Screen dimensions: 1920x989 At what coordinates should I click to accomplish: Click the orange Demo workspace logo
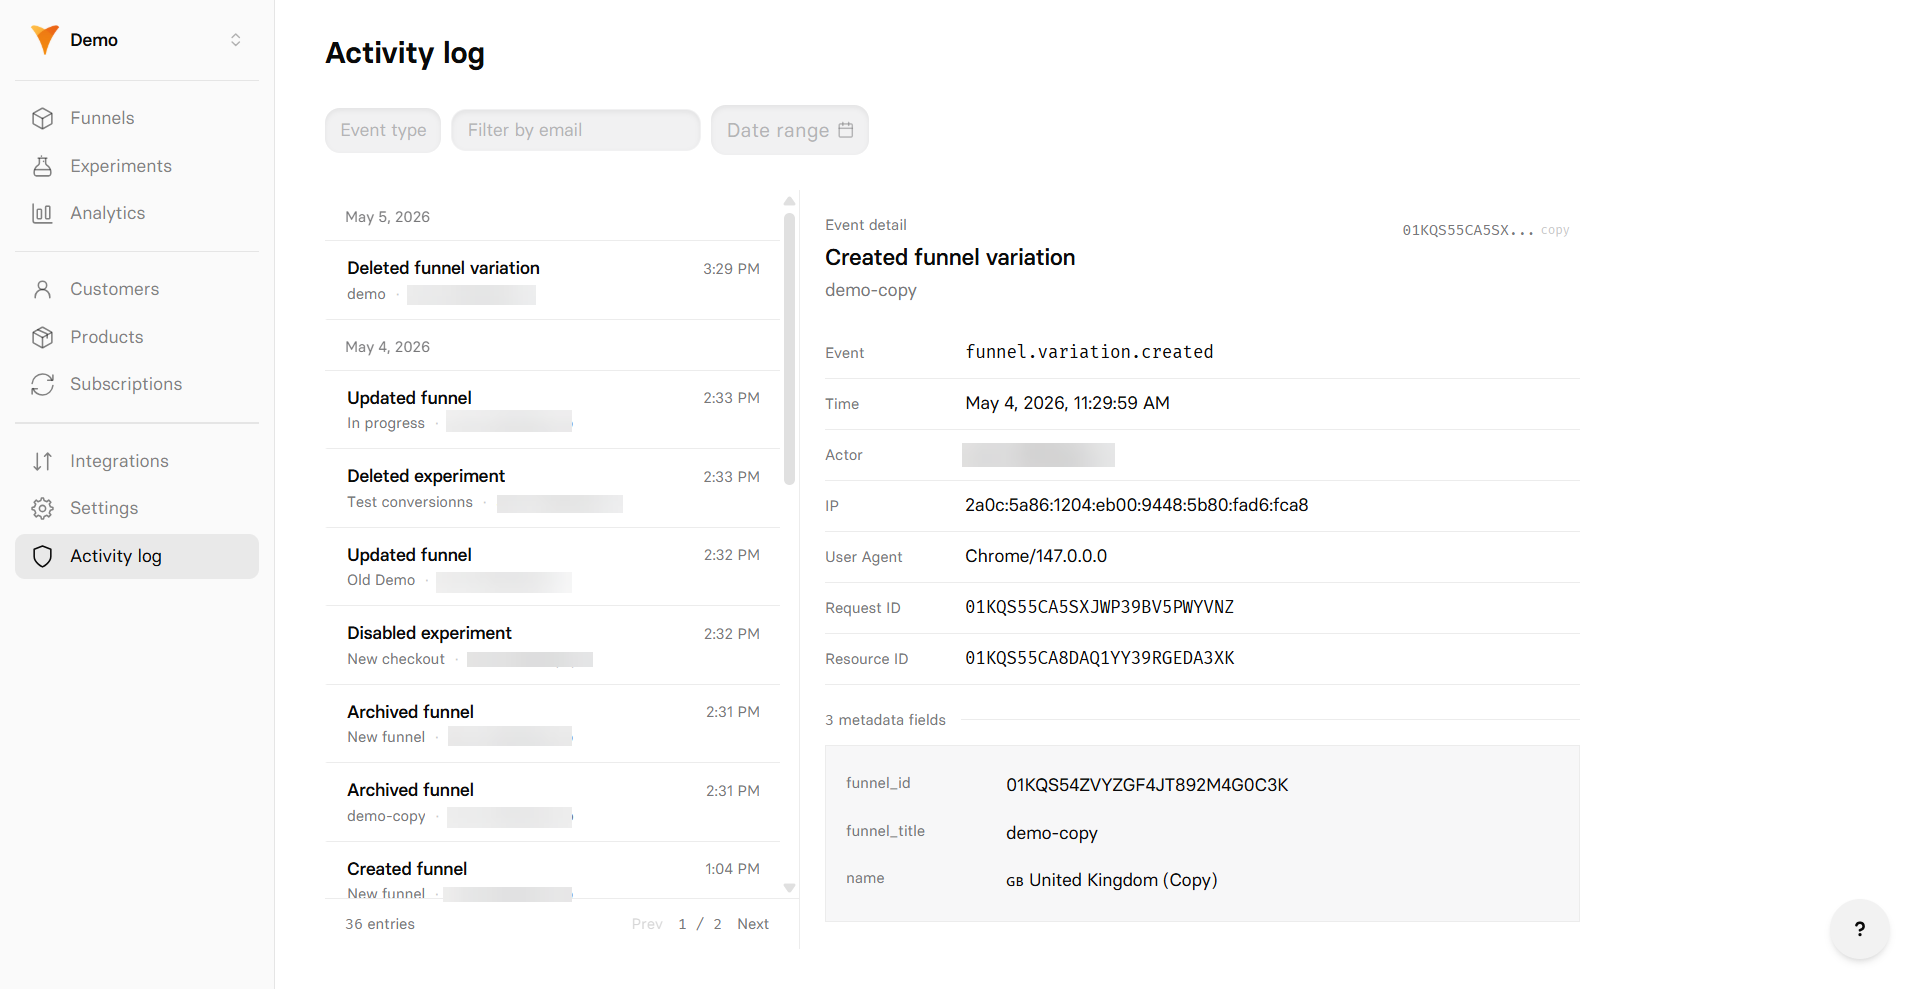pyautogui.click(x=45, y=40)
